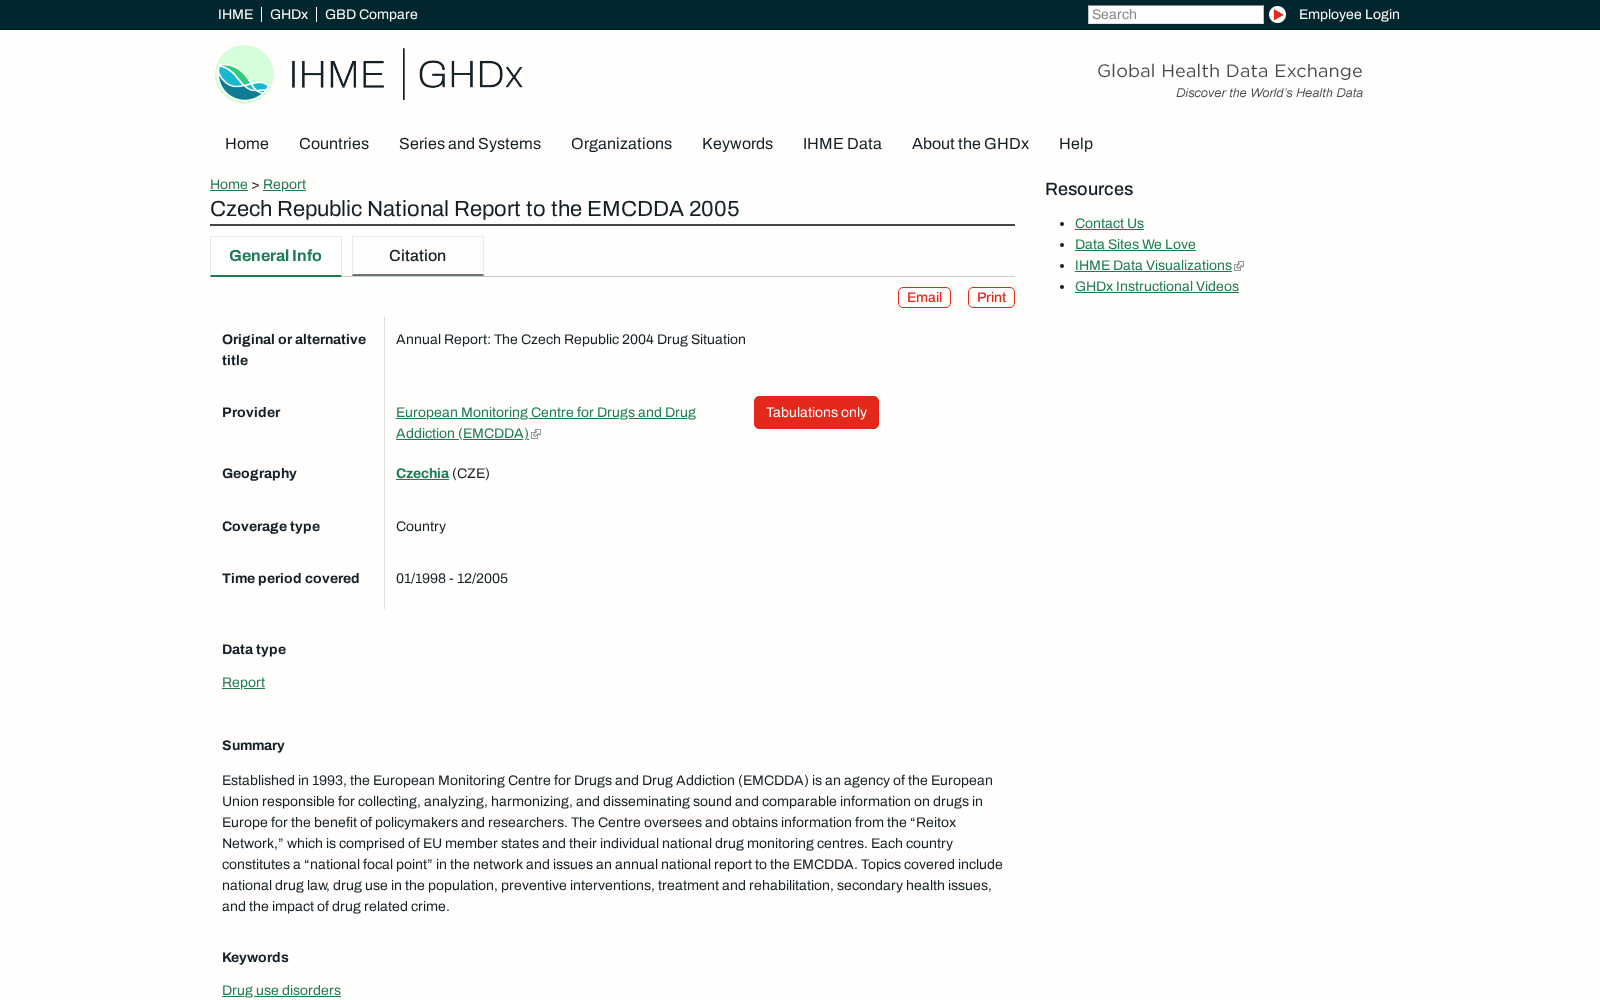Open the Help menu item
Screen dimensions: 1600x1000
1076,144
